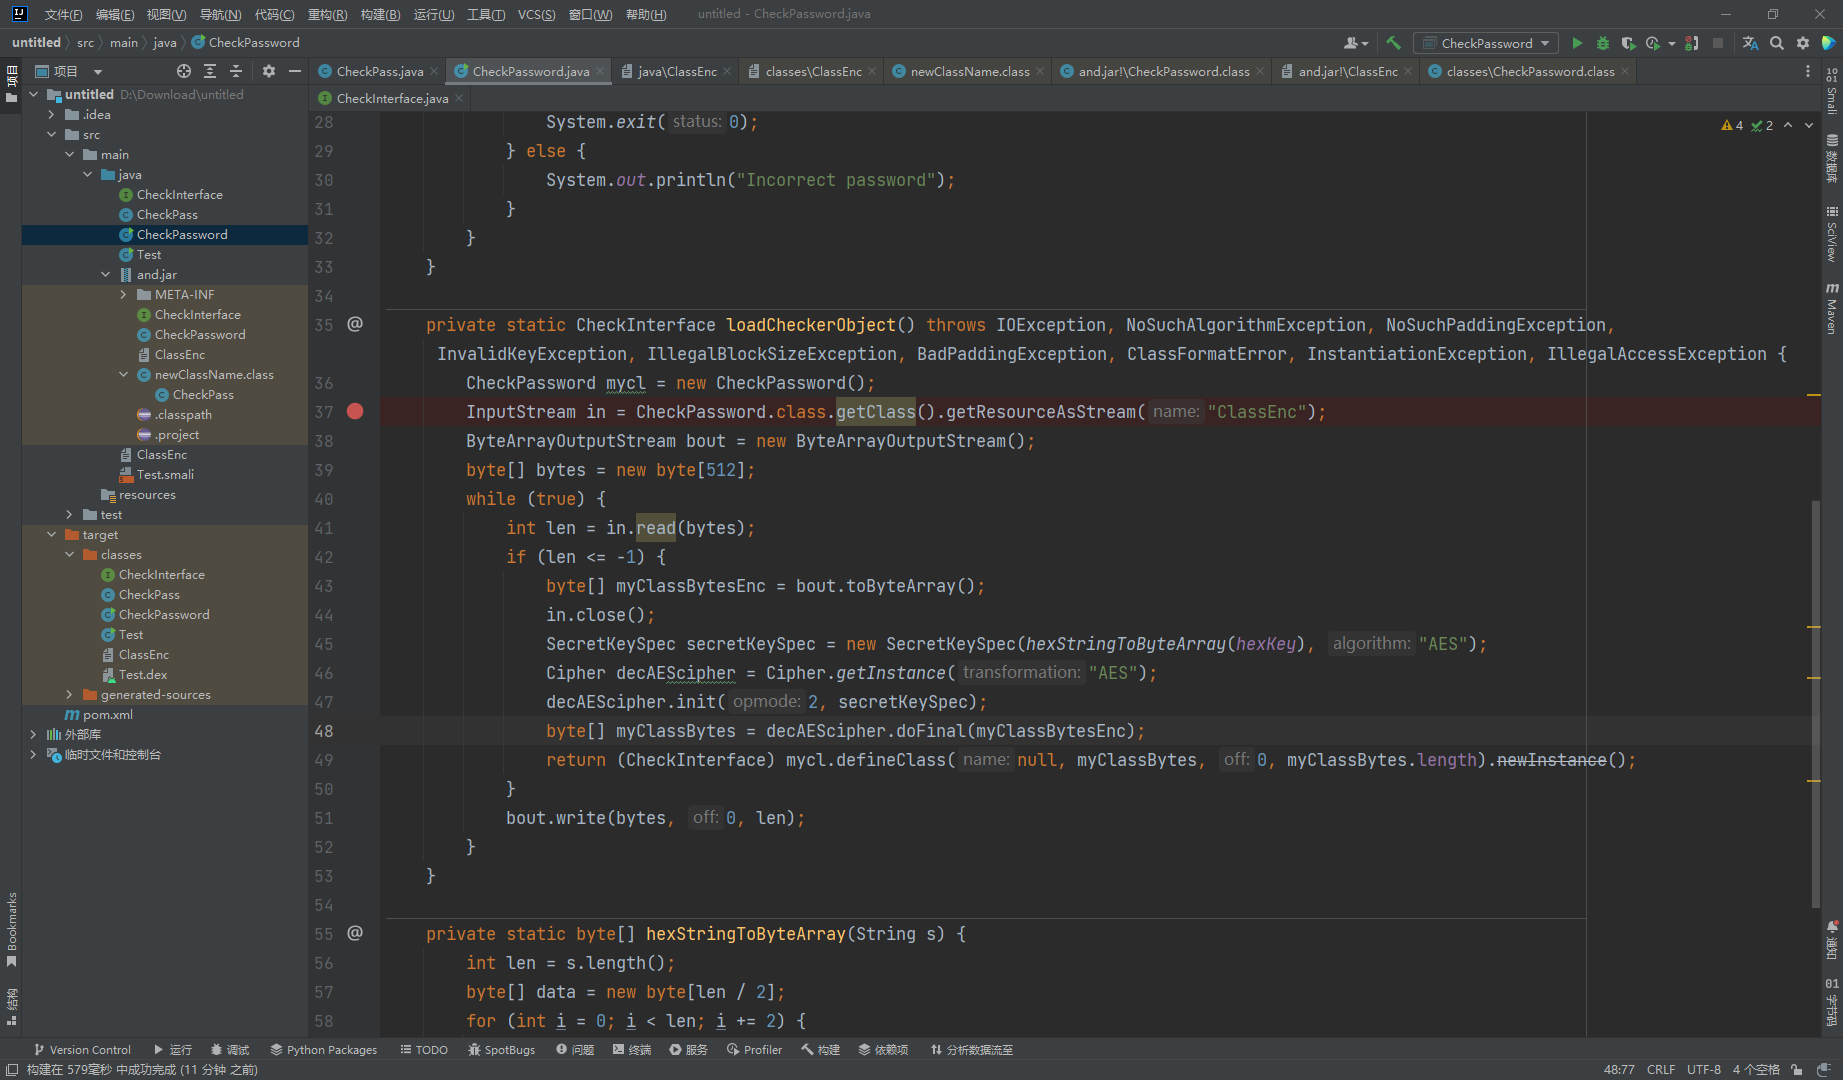Open the Translate icon in toolbar

tap(1750, 43)
